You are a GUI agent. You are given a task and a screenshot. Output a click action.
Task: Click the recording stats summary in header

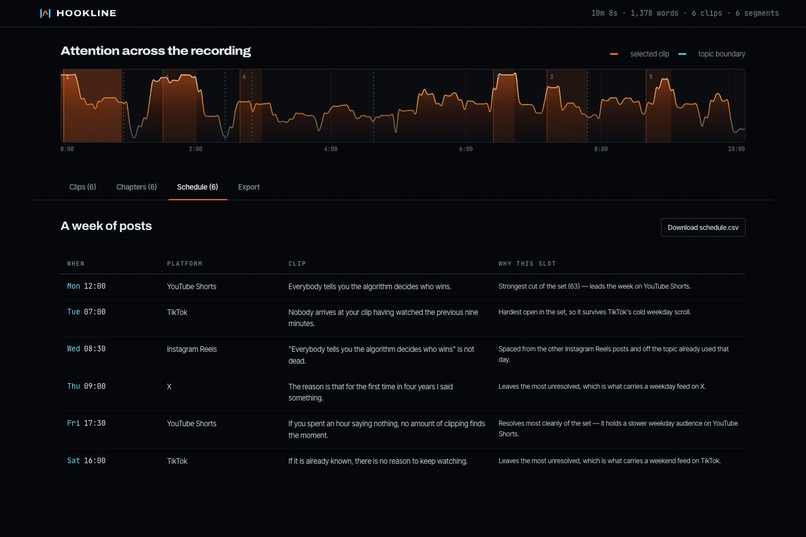tap(685, 13)
